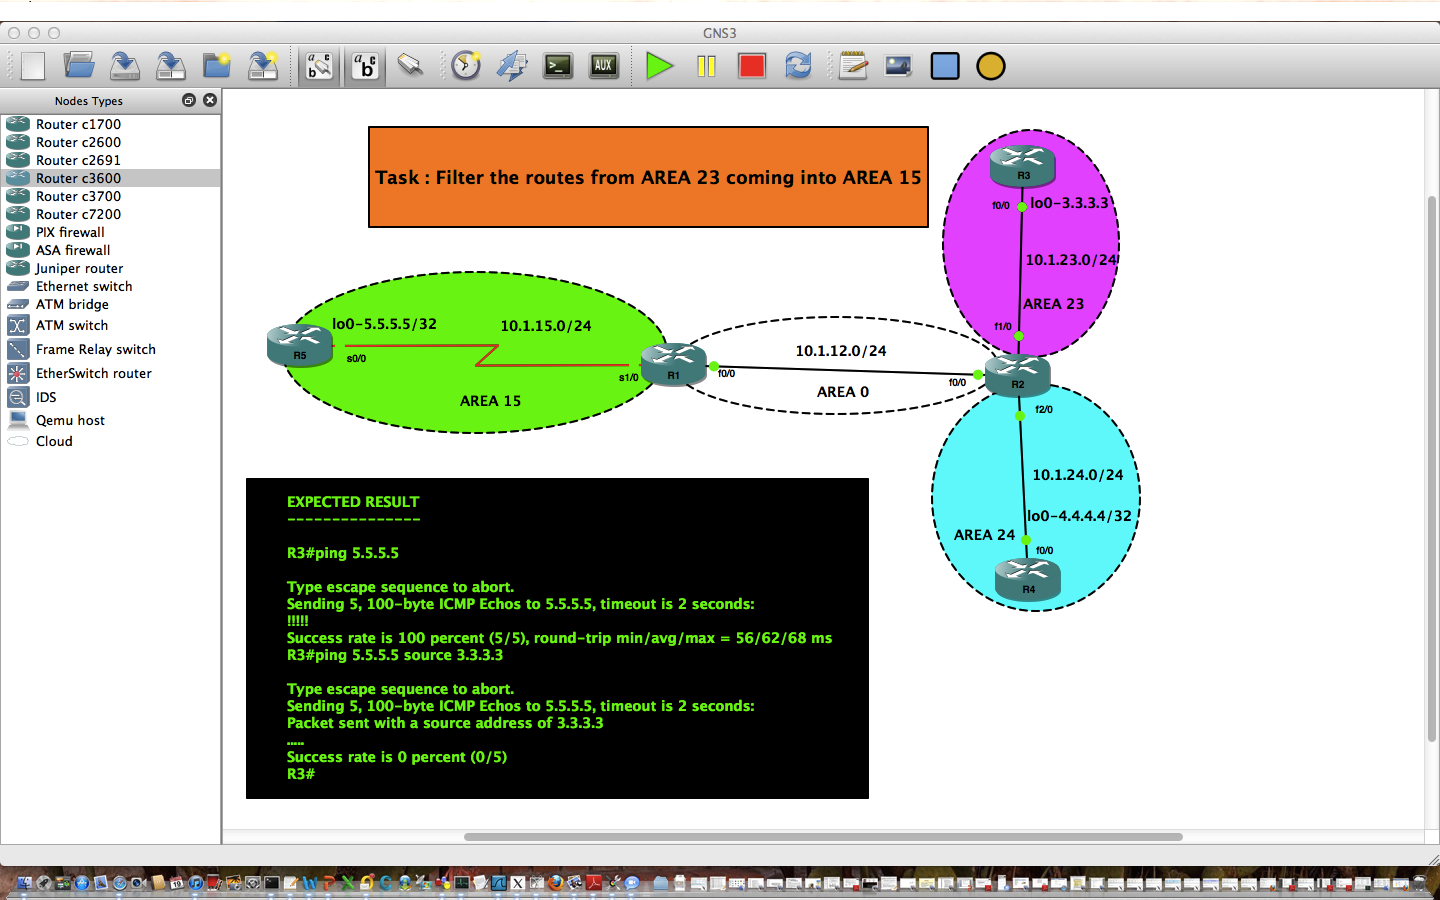The image size is (1440, 900).
Task: Open an existing project folder
Action: [x=78, y=66]
